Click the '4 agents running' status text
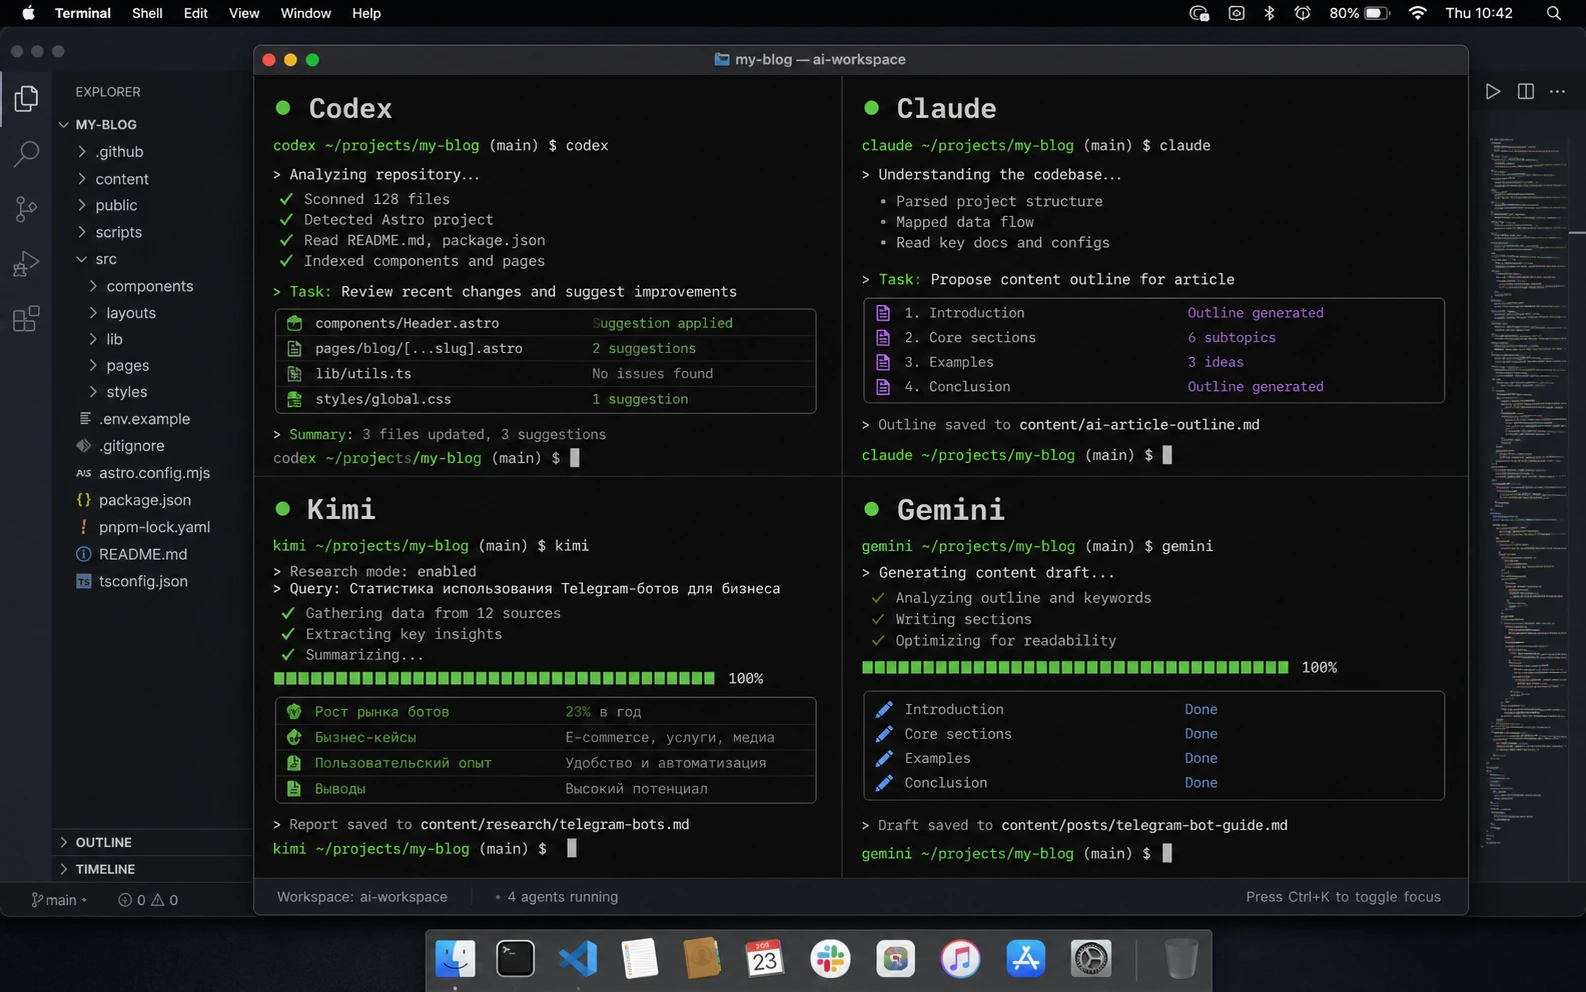 (x=562, y=897)
